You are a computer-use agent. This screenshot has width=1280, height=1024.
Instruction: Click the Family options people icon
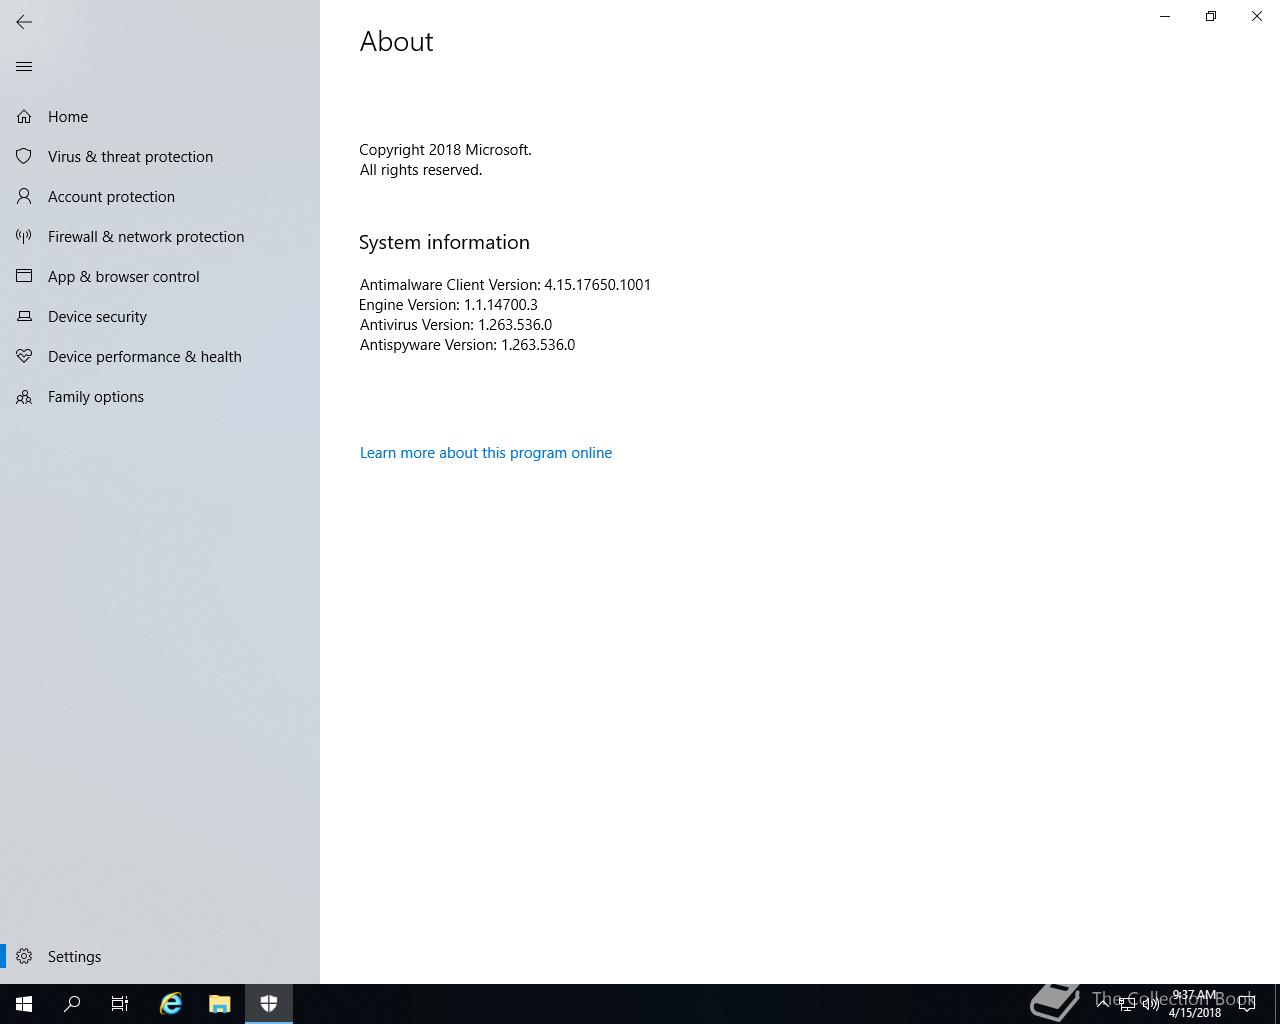(24, 397)
